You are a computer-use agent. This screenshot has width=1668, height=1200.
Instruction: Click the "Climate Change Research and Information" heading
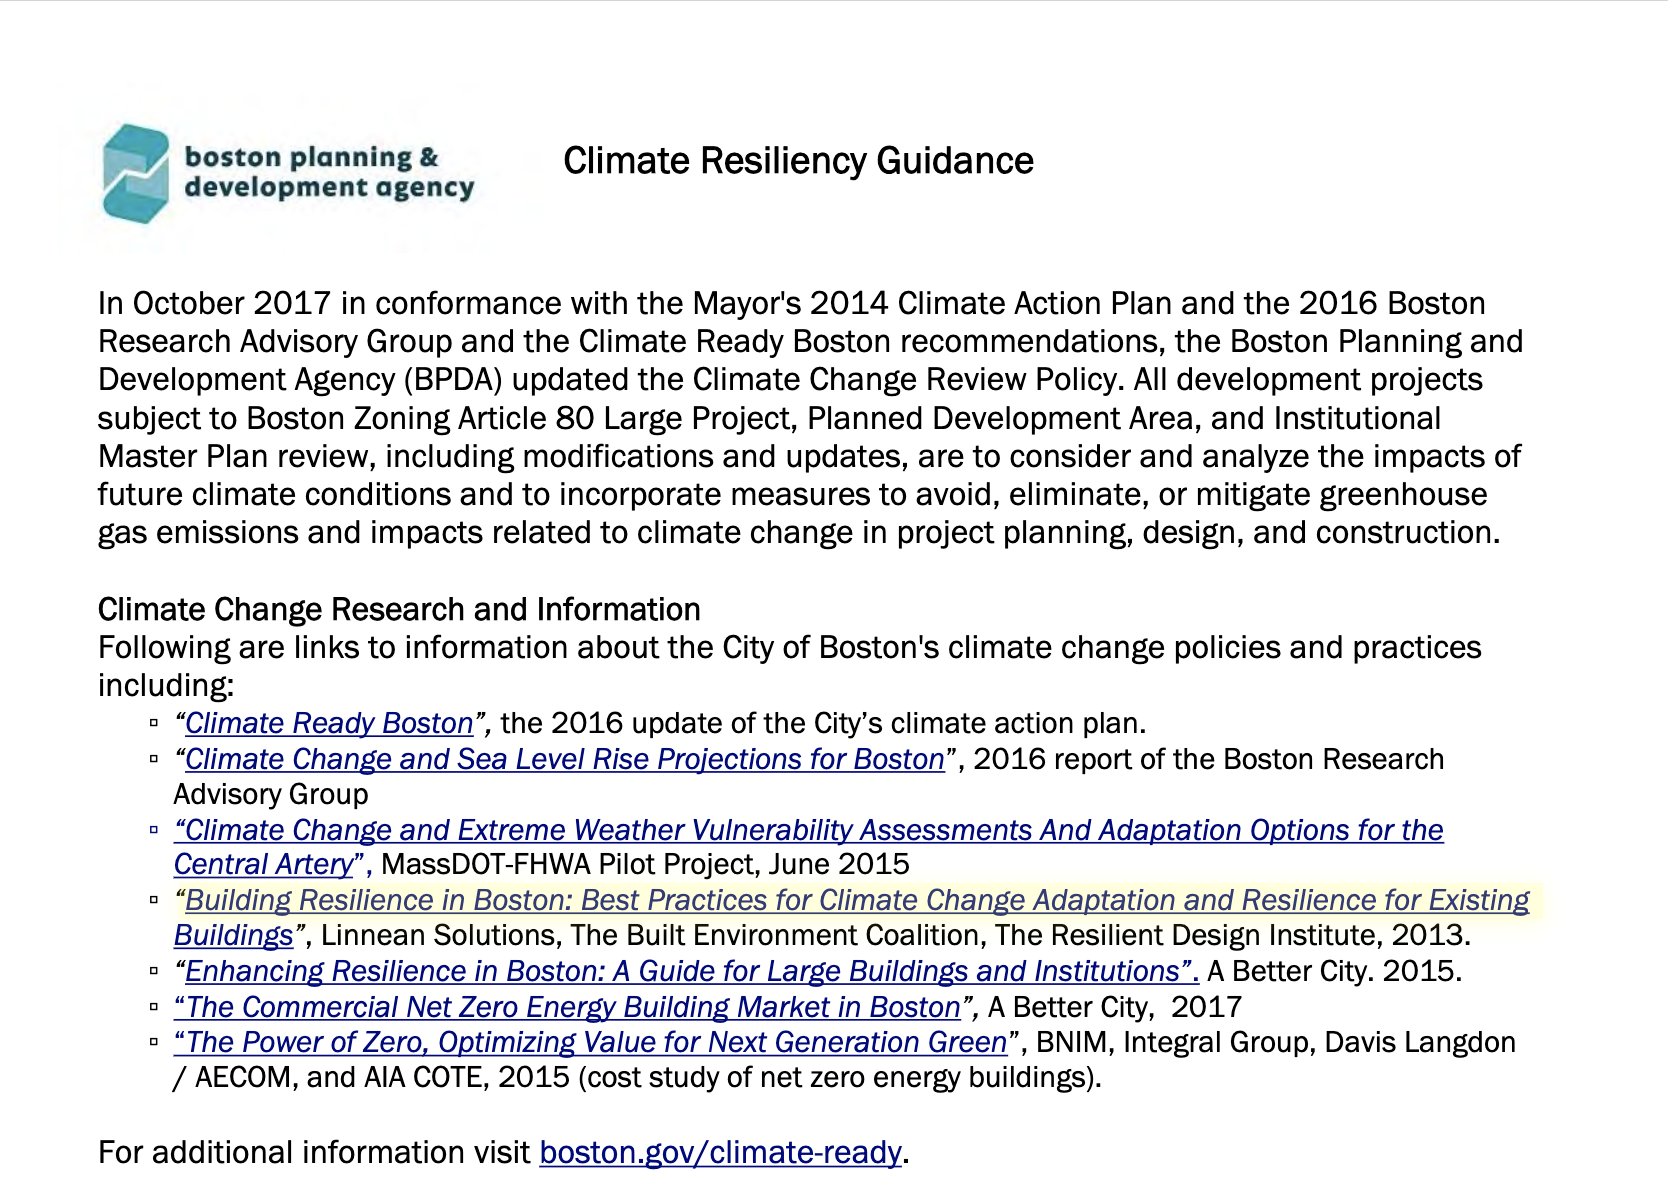pyautogui.click(x=398, y=608)
